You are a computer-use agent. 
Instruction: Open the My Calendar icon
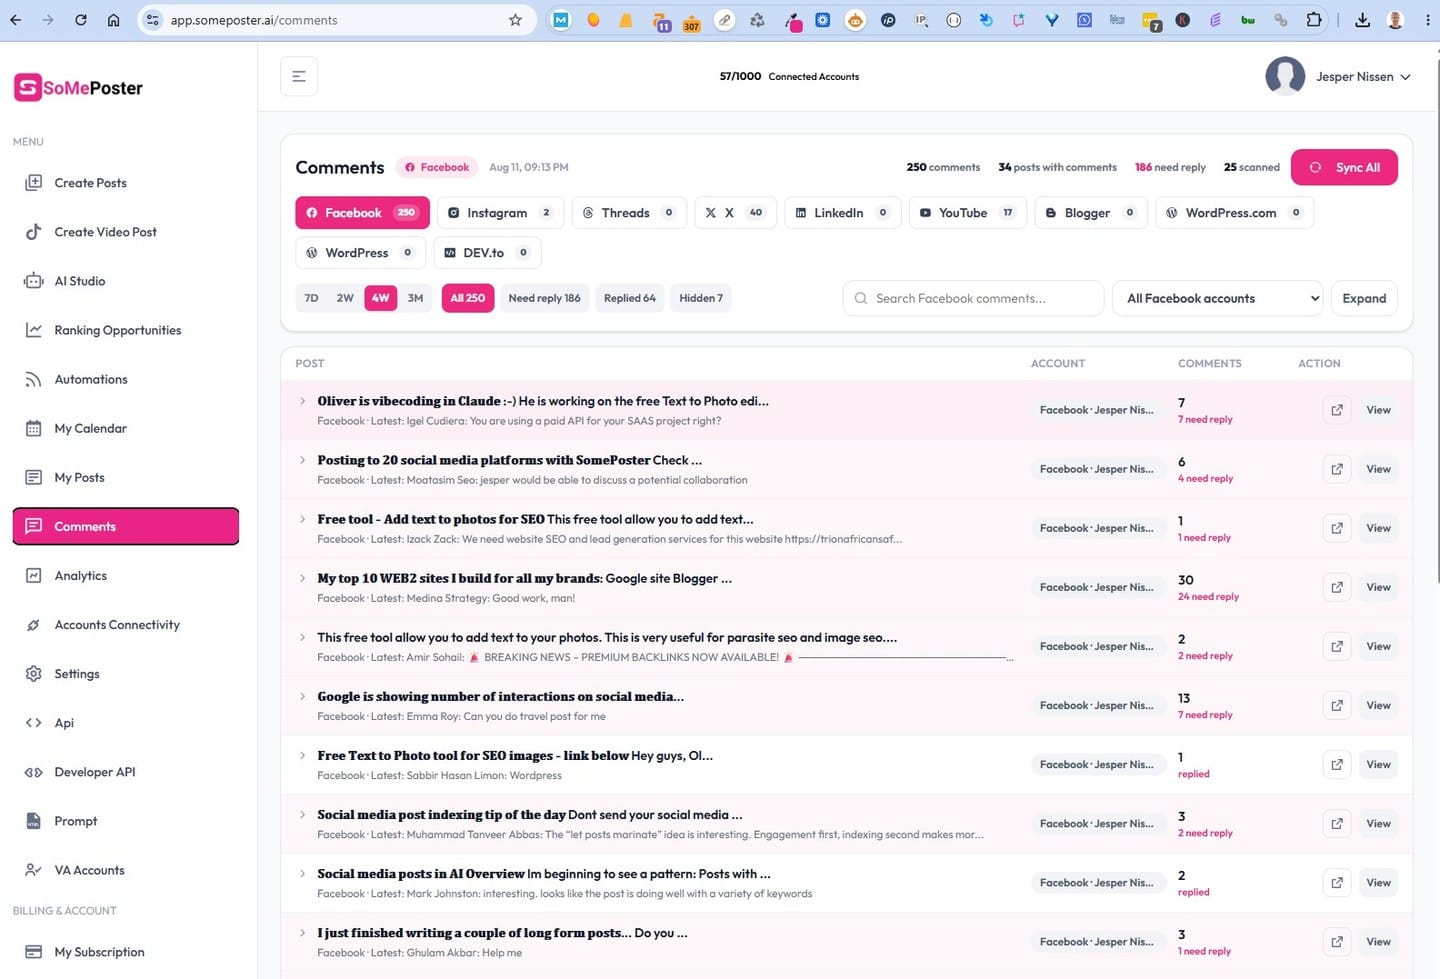[34, 428]
